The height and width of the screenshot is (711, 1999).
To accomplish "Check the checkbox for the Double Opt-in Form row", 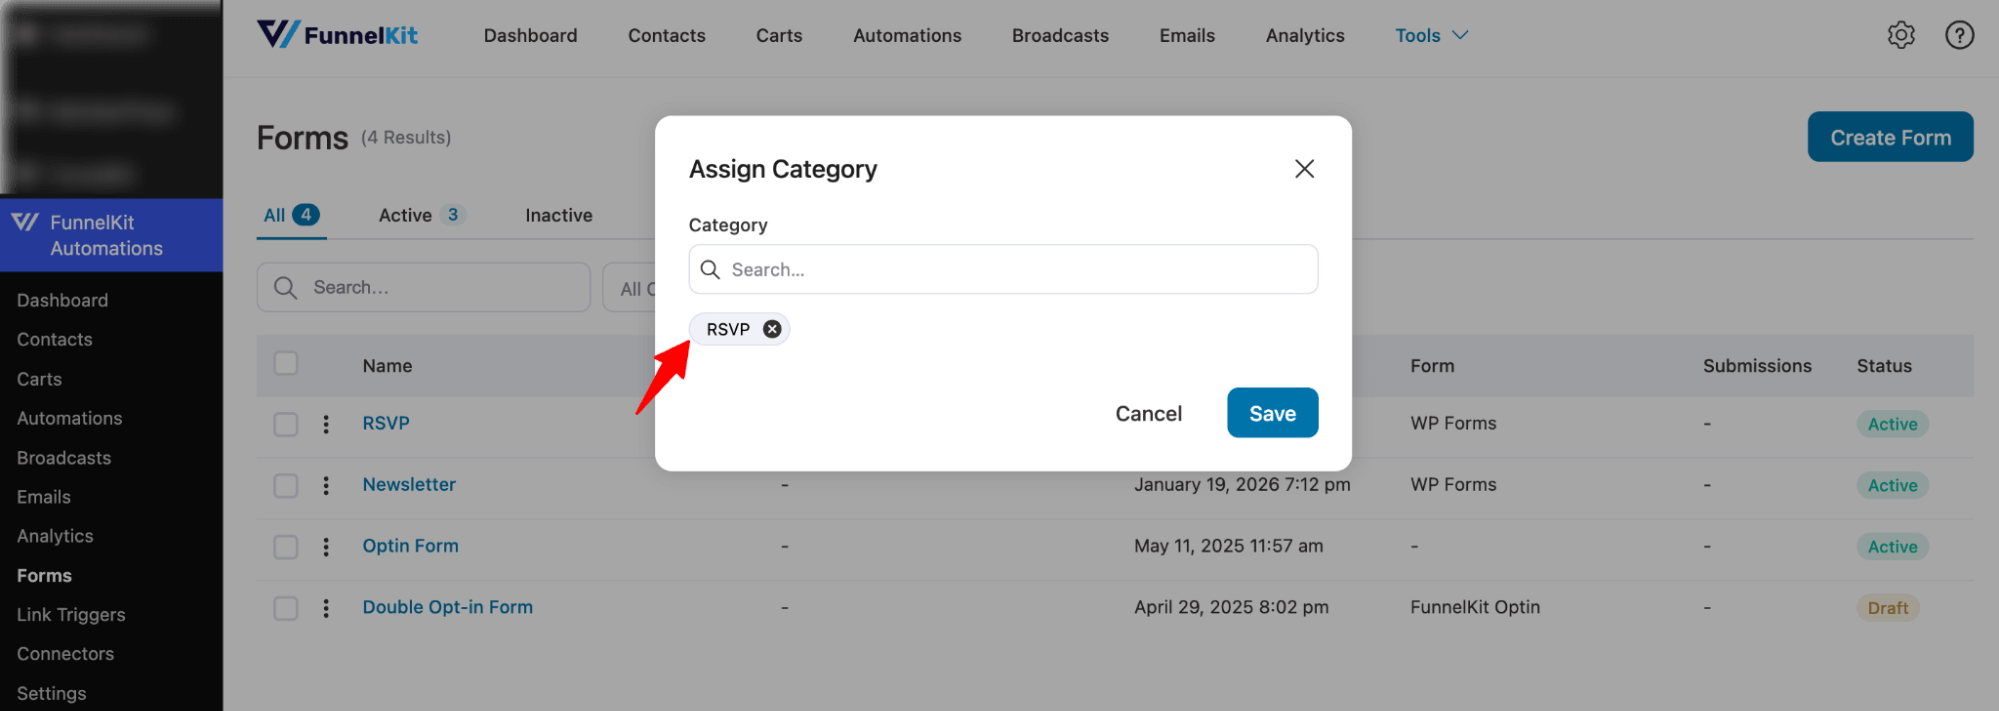I will pos(285,608).
